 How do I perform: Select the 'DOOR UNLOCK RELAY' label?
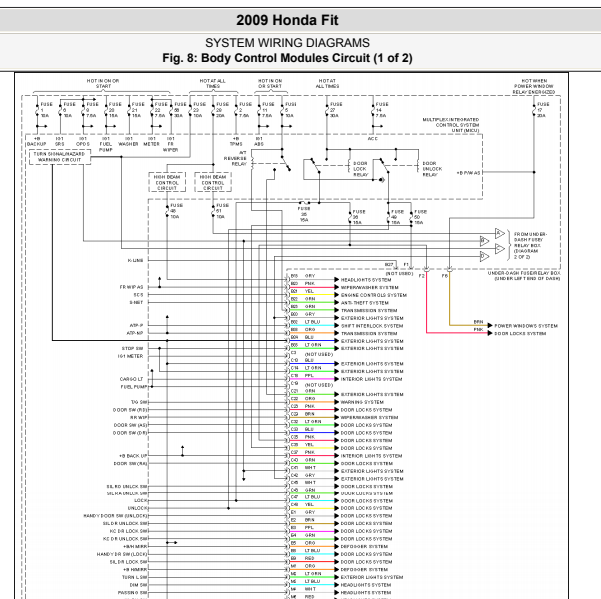(x=432, y=169)
